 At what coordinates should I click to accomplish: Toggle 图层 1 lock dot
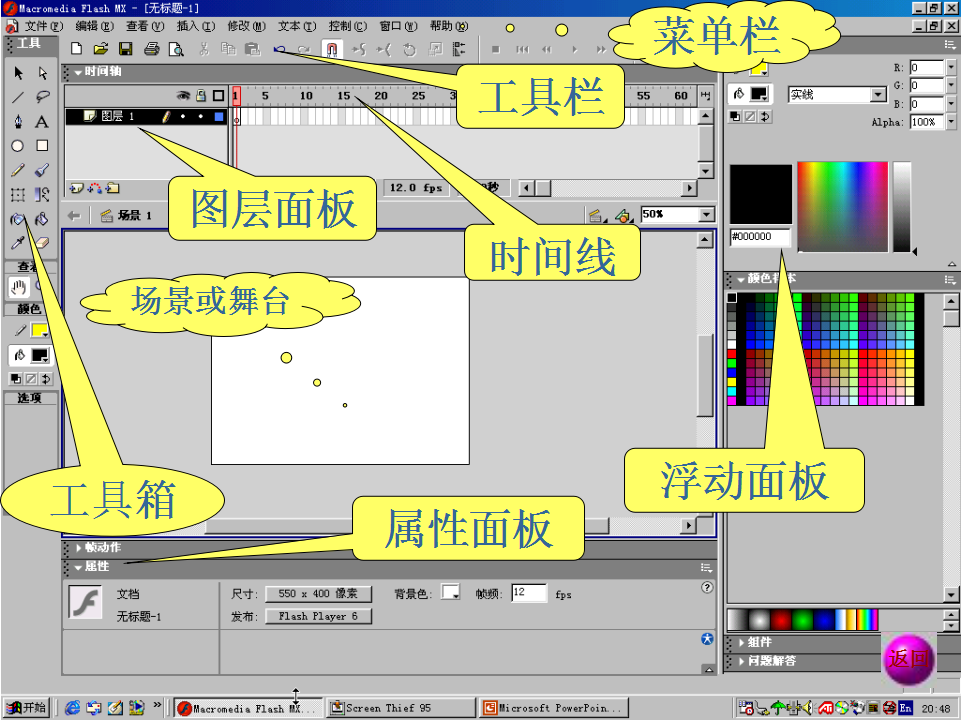pos(200,116)
